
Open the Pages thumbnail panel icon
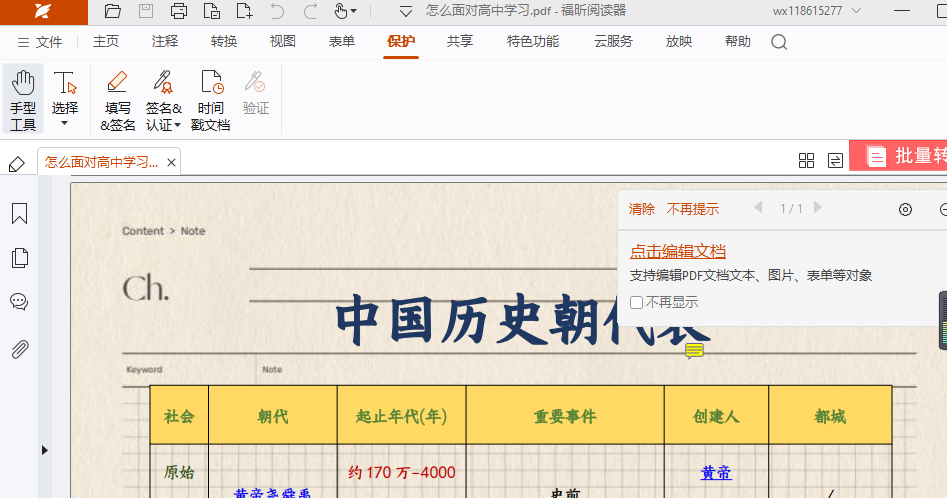19,258
